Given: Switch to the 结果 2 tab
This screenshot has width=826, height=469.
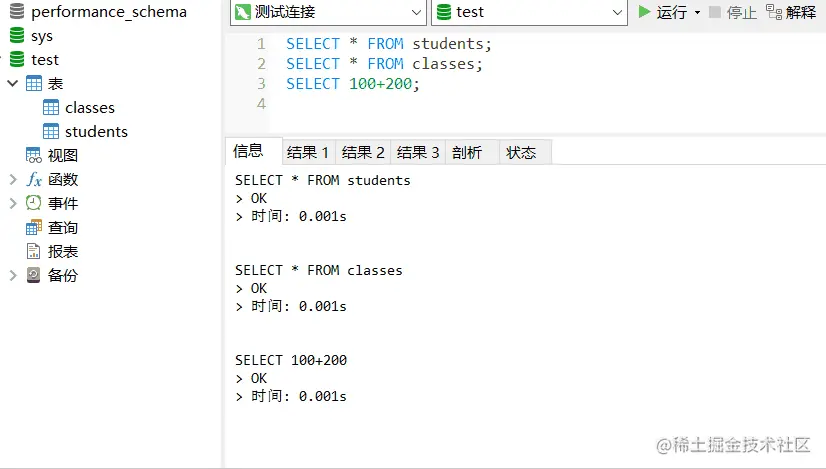Looking at the screenshot, I should [363, 152].
